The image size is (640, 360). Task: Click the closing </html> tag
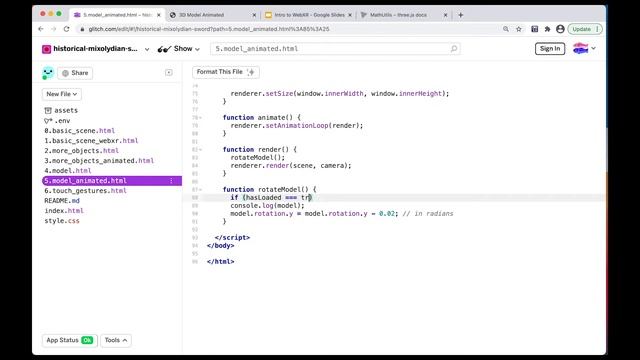(220, 262)
